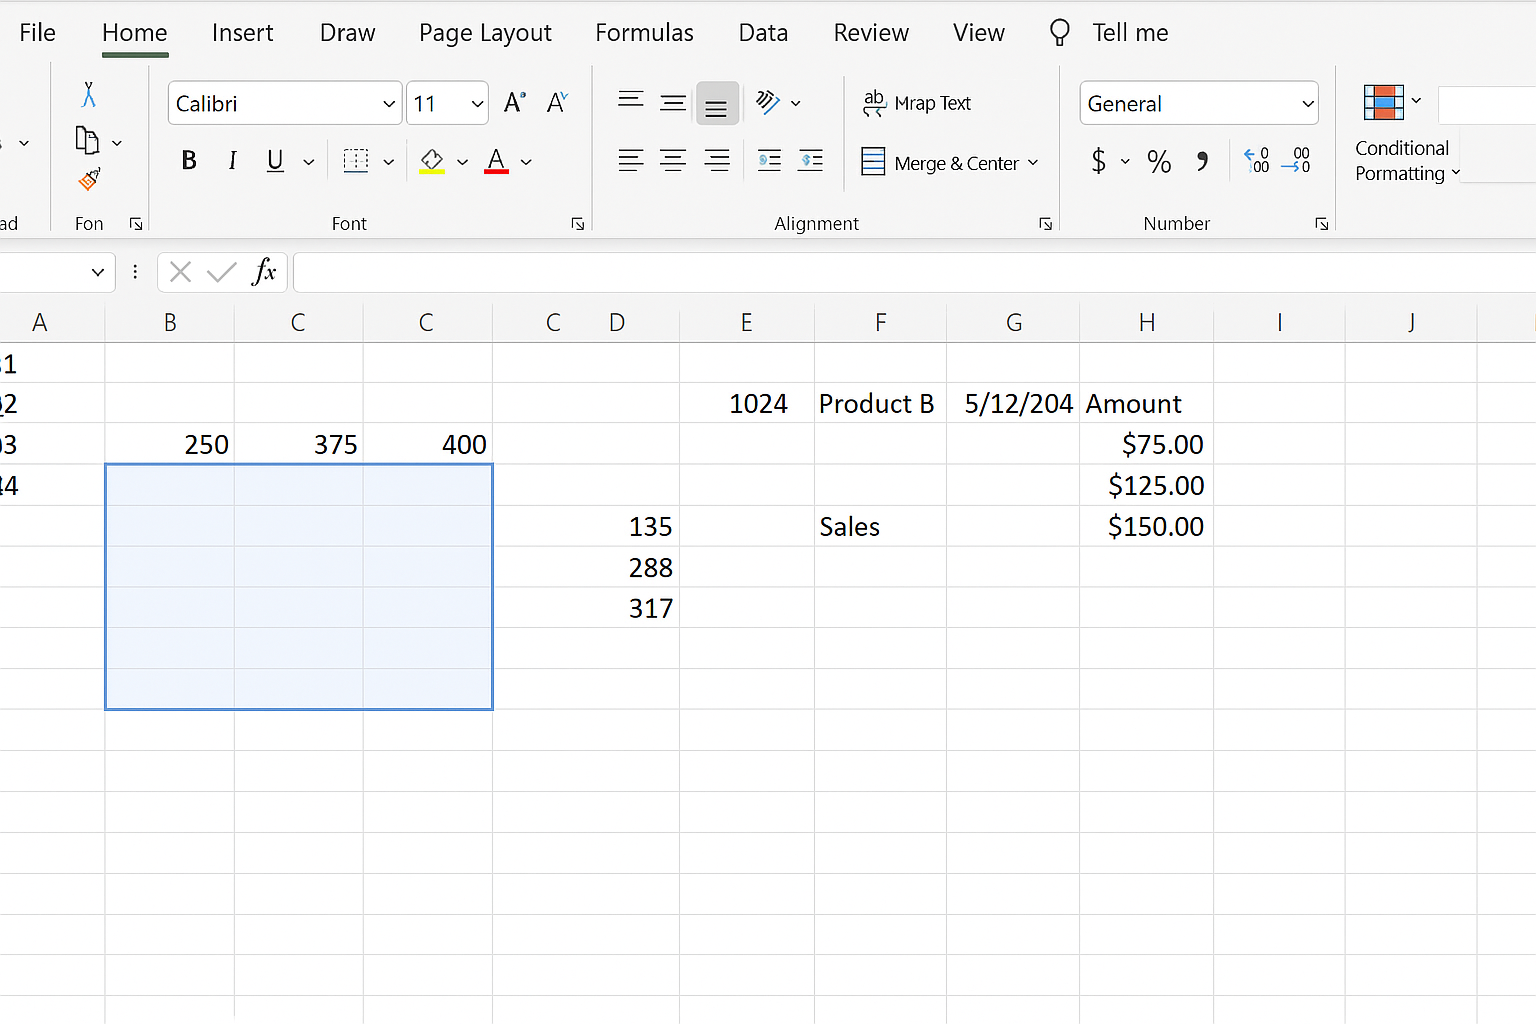The image size is (1536, 1024).
Task: Expand the Accounting format dropdown arrow
Action: (1125, 161)
